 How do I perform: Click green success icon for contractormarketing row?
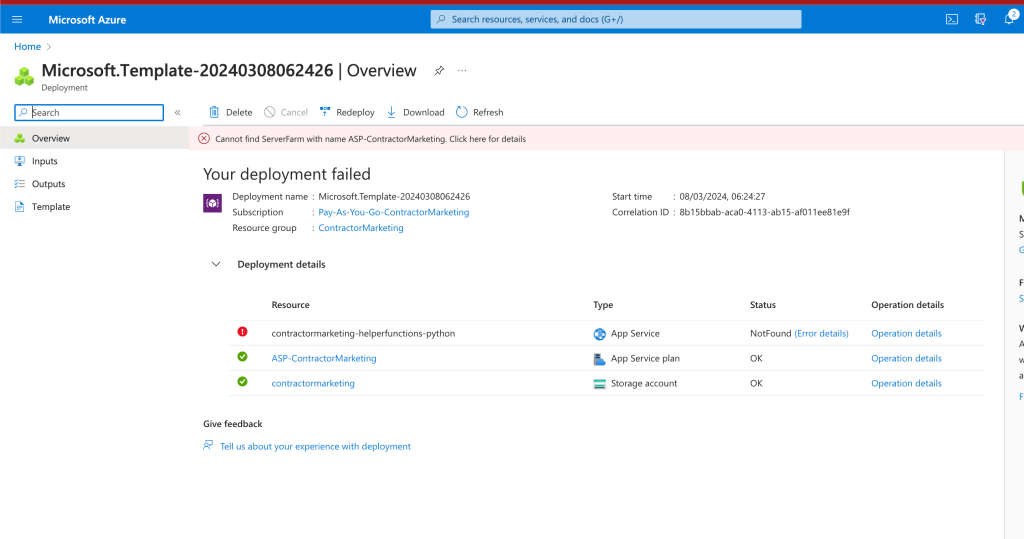(x=242, y=382)
